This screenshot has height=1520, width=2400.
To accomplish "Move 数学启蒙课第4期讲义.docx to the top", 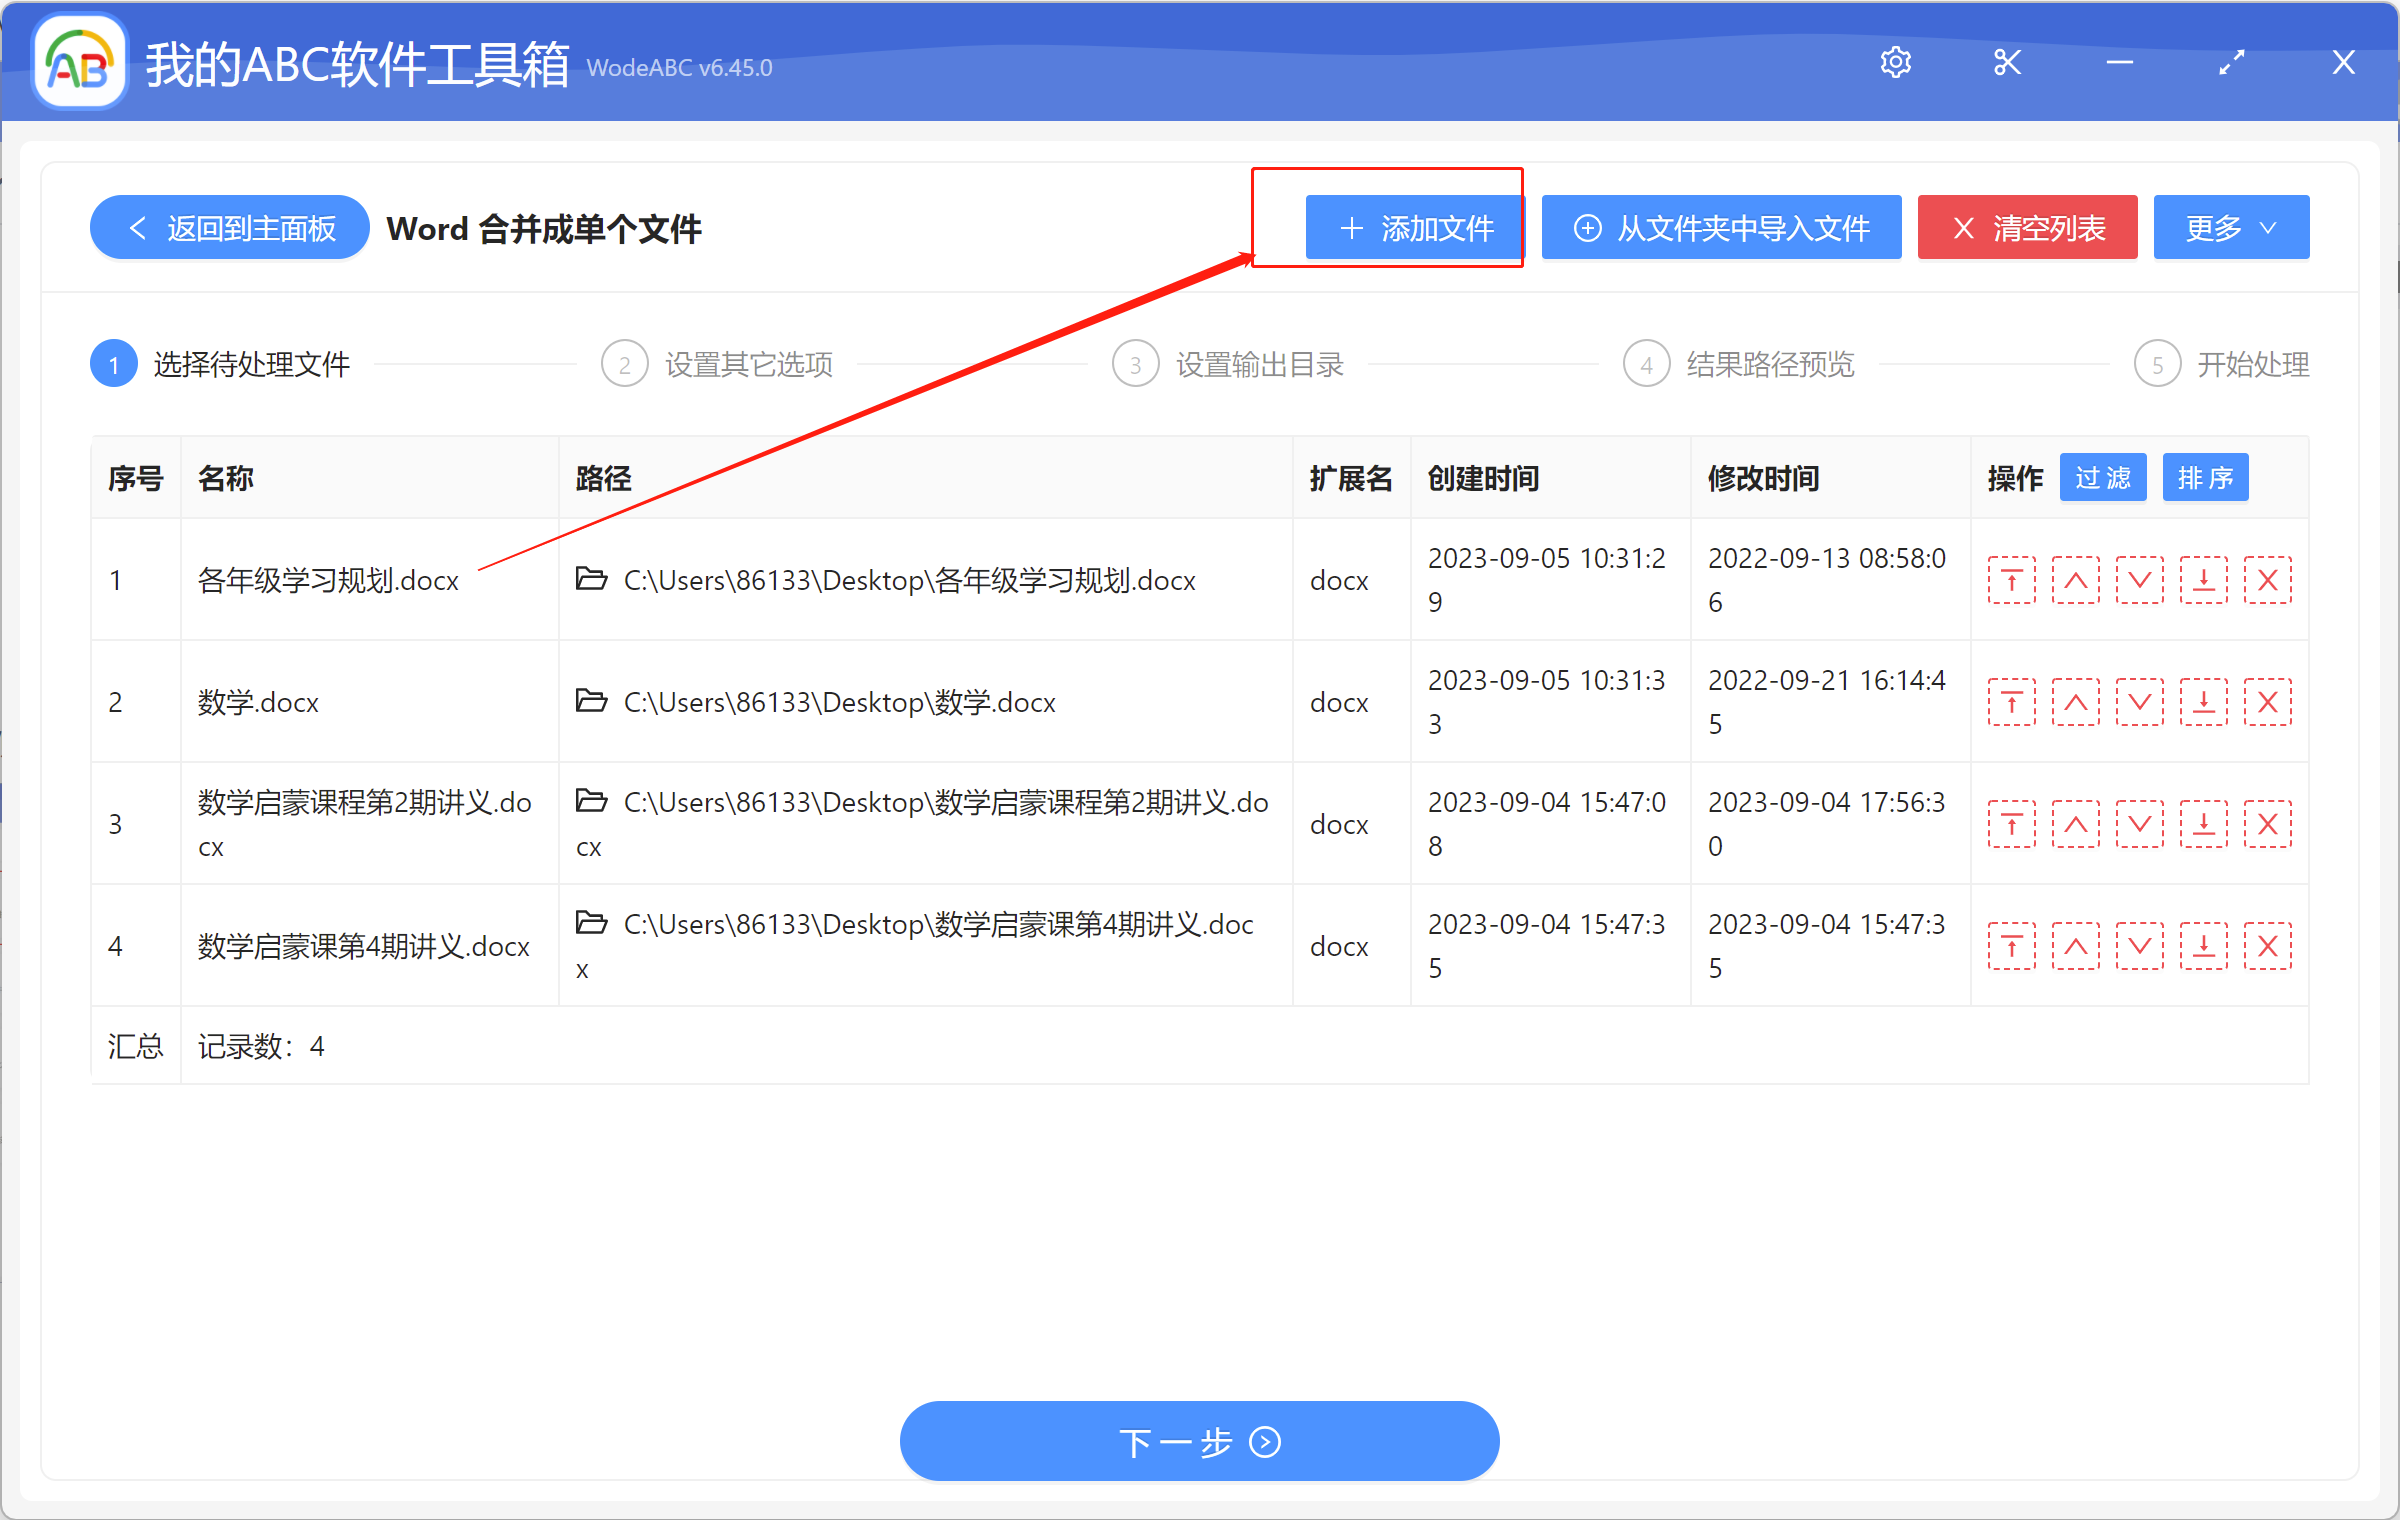I will [x=2011, y=945].
